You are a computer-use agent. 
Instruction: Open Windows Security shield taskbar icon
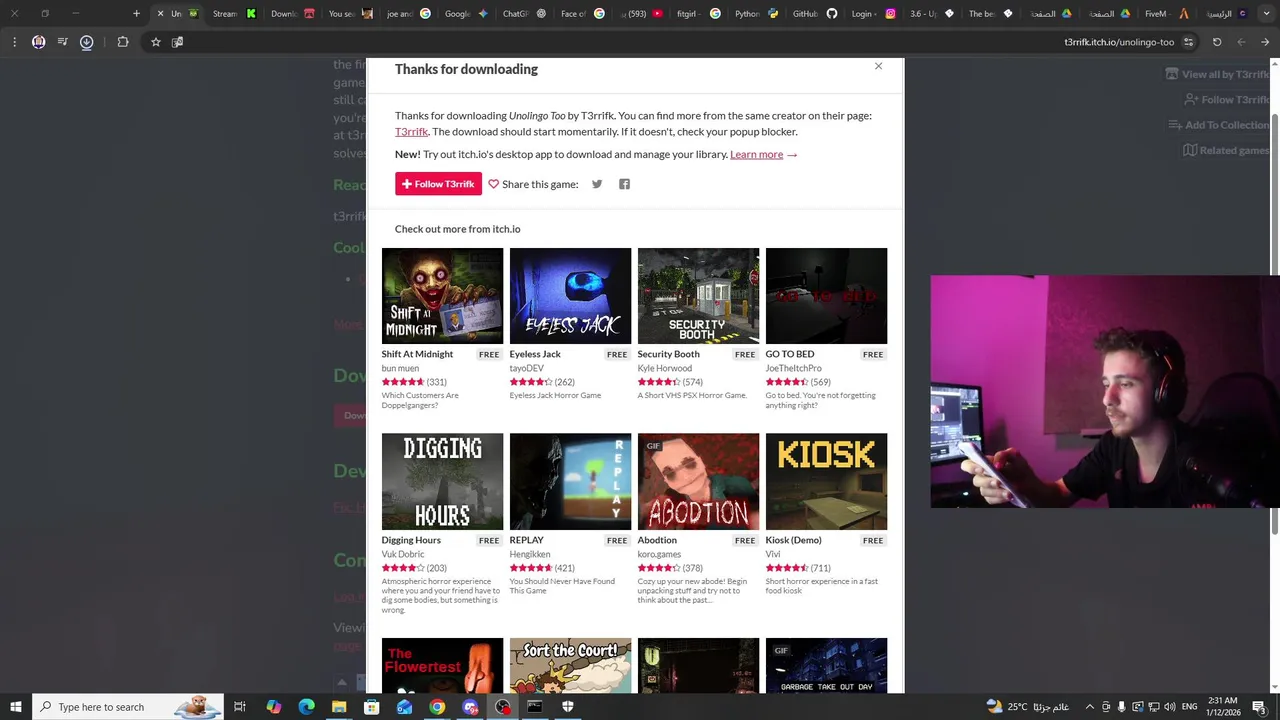pyautogui.click(x=568, y=707)
